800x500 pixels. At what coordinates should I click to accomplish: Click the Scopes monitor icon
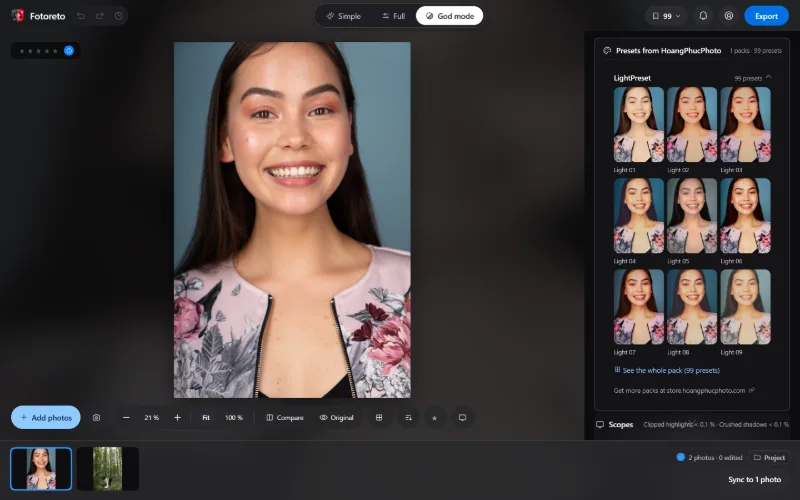point(600,424)
